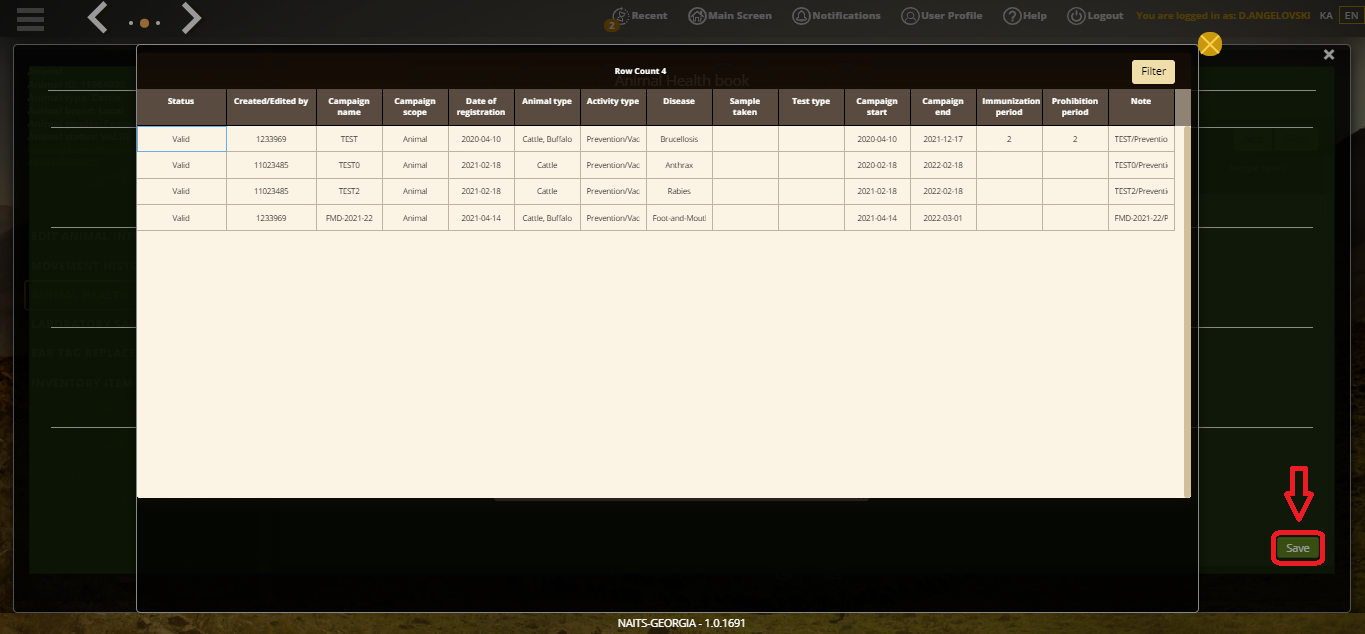This screenshot has height=634, width=1365.
Task: Click registration date 2020-04-10 cell
Action: [481, 139]
